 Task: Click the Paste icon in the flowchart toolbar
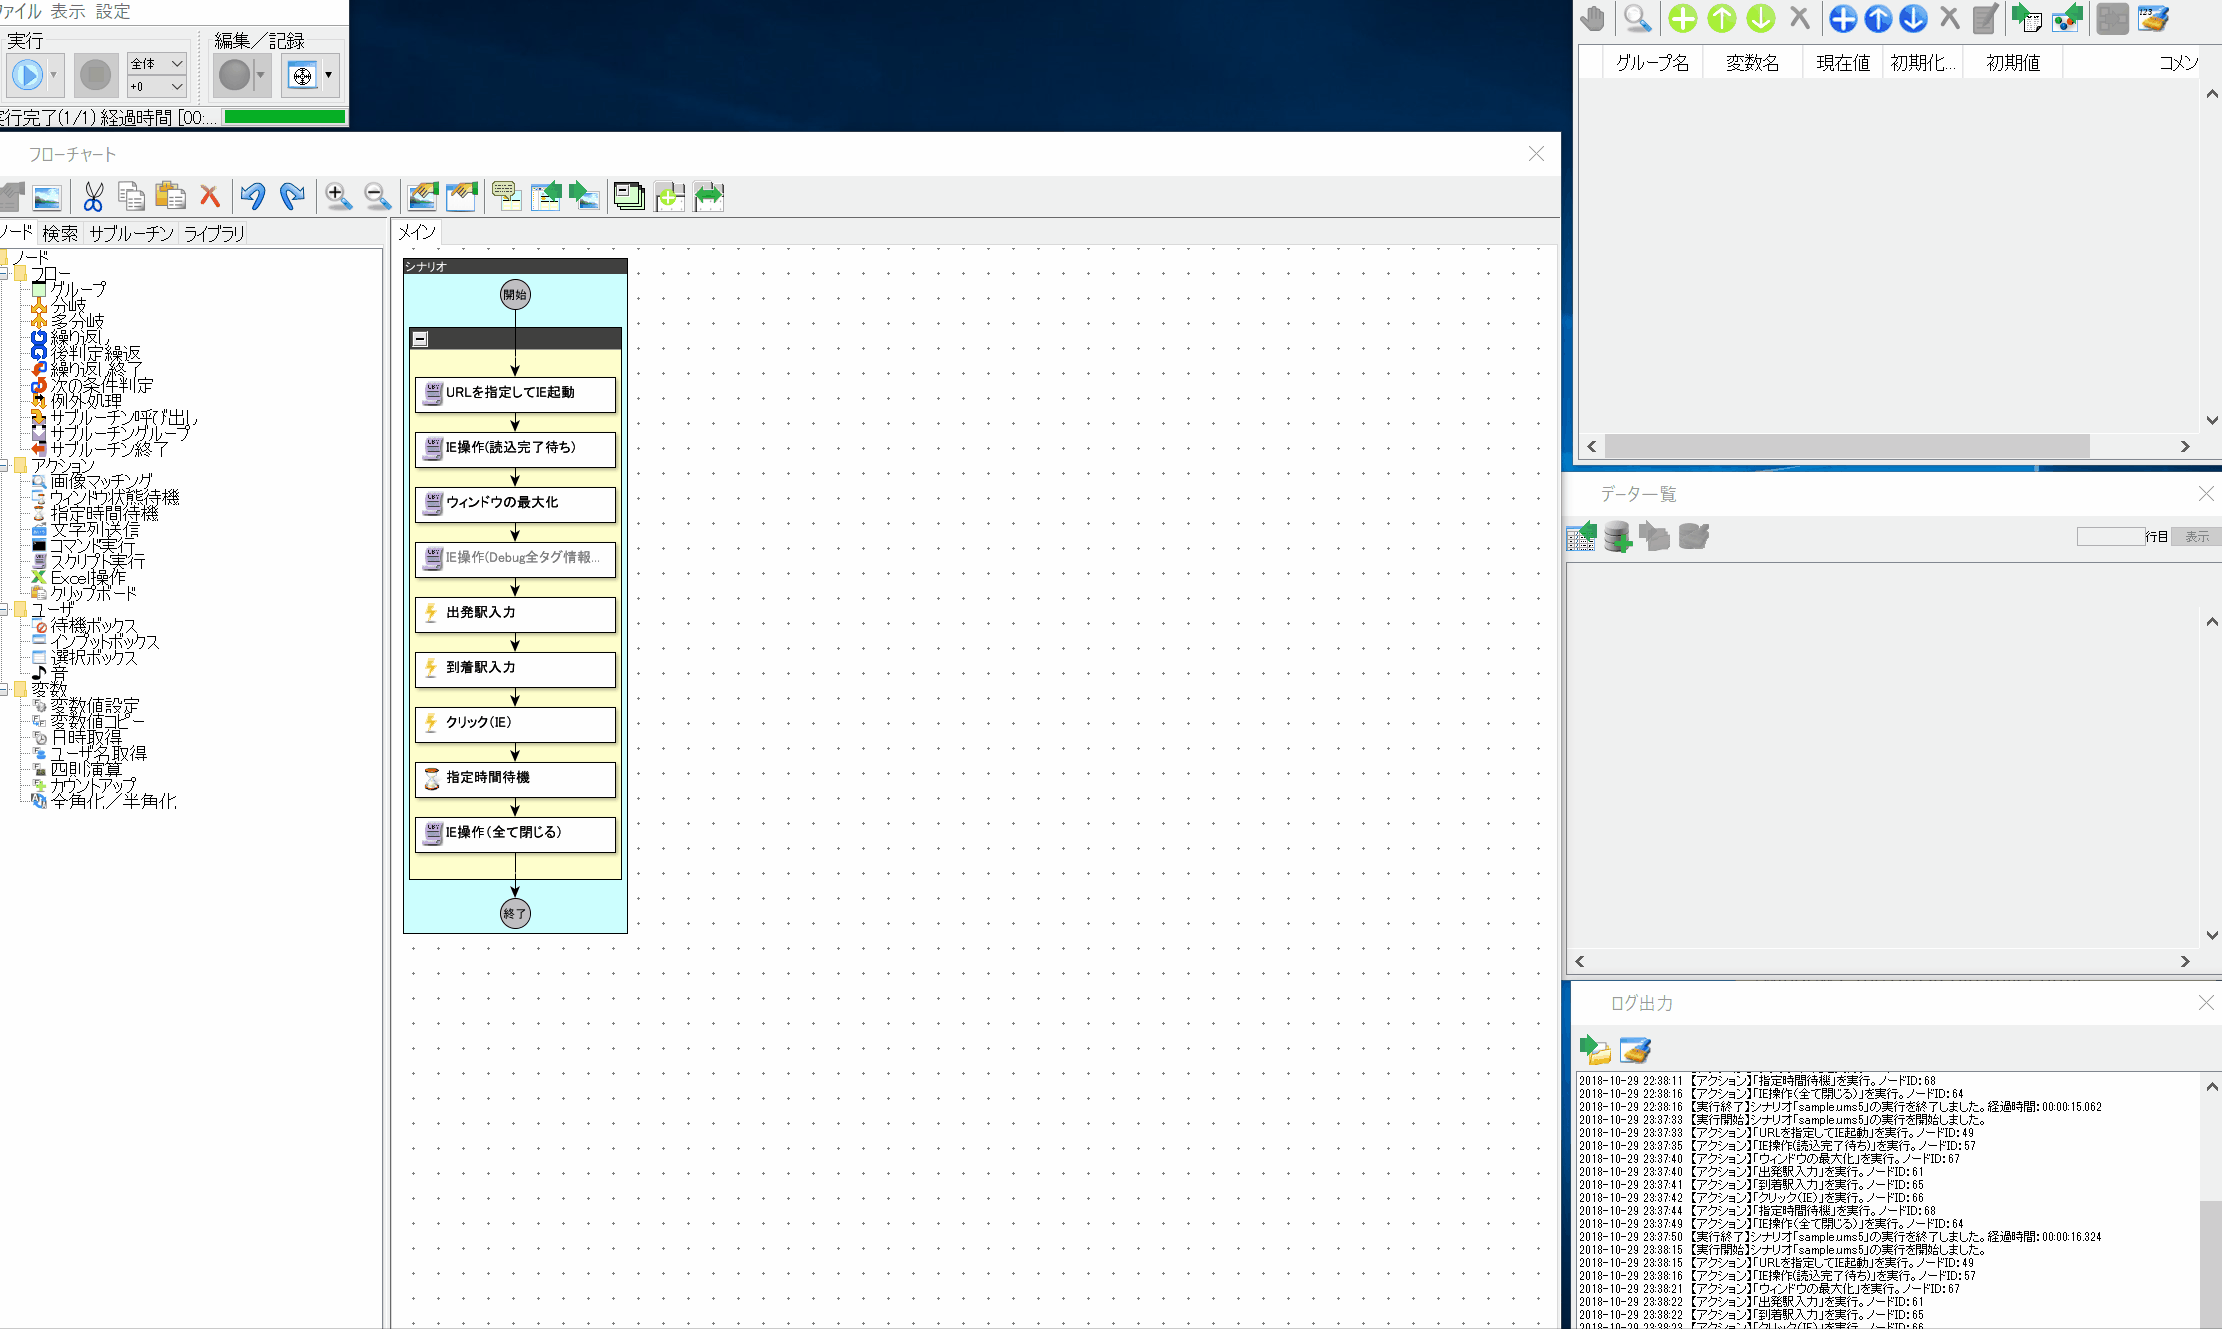pyautogui.click(x=171, y=196)
